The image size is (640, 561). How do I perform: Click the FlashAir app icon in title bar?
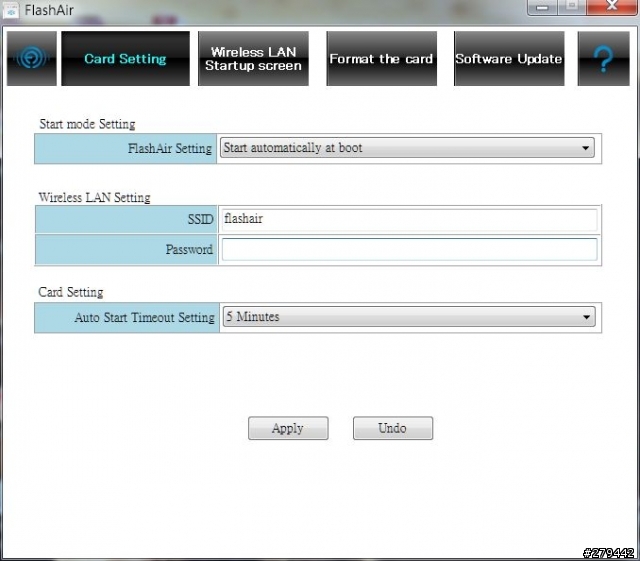pos(11,10)
